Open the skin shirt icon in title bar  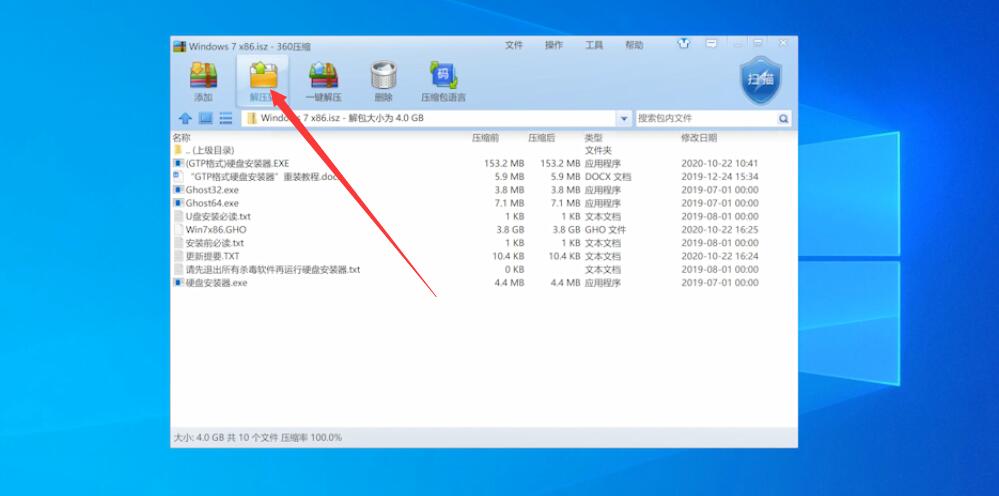click(684, 44)
